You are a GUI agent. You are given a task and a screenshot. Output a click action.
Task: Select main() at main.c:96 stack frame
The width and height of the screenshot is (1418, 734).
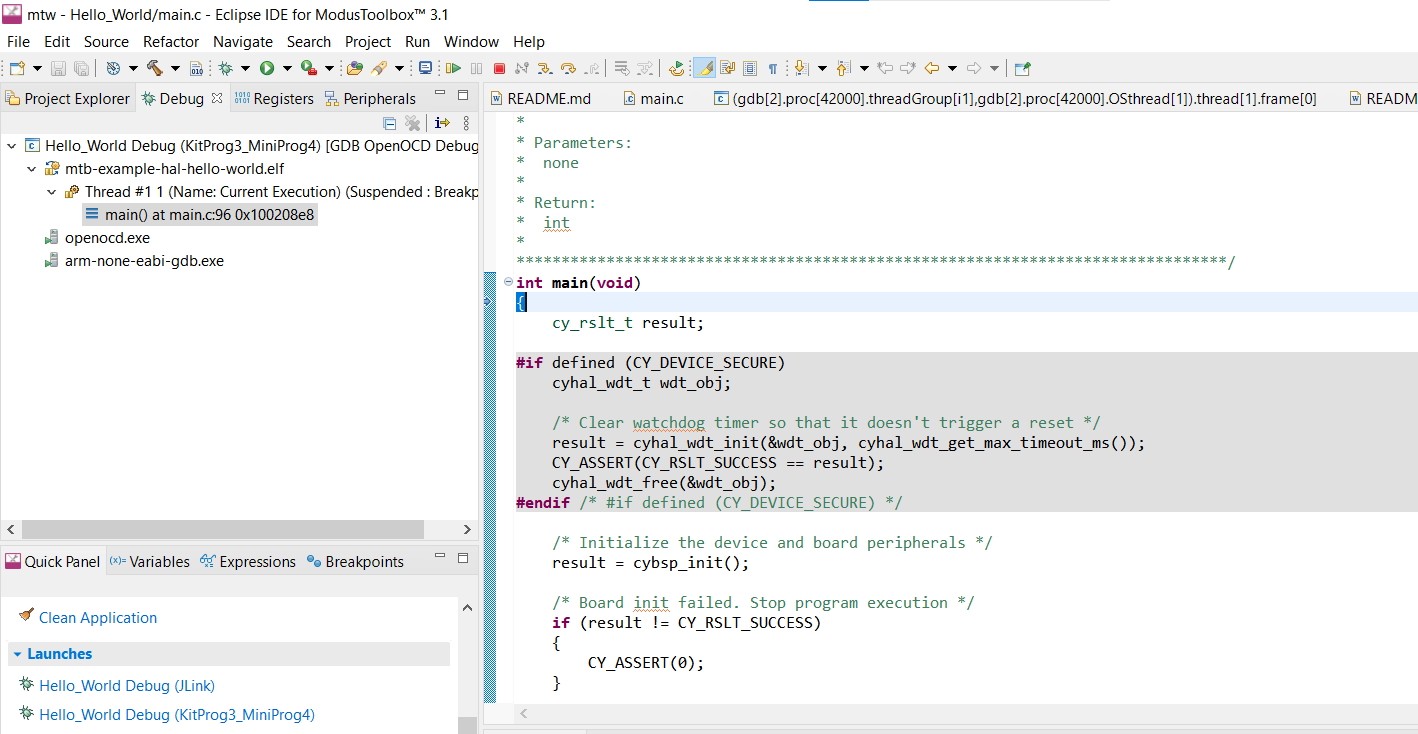[200, 214]
